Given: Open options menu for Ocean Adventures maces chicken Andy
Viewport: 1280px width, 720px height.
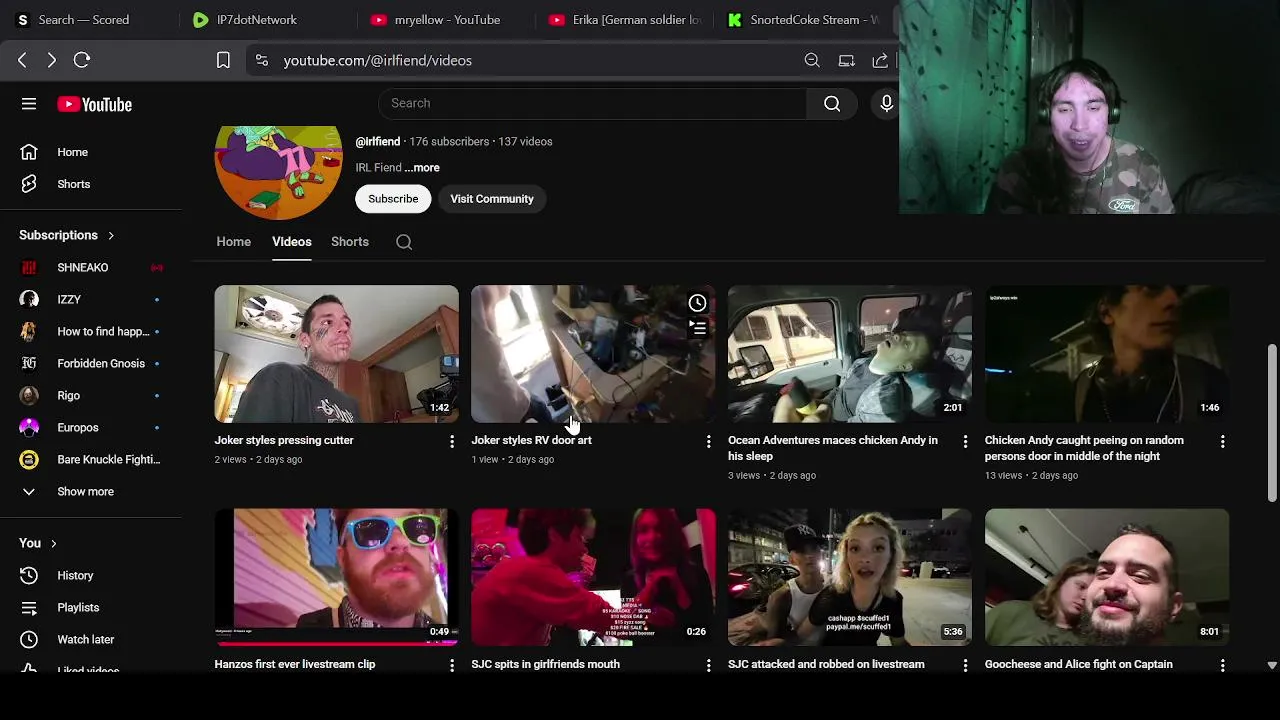Looking at the screenshot, I should [x=965, y=441].
